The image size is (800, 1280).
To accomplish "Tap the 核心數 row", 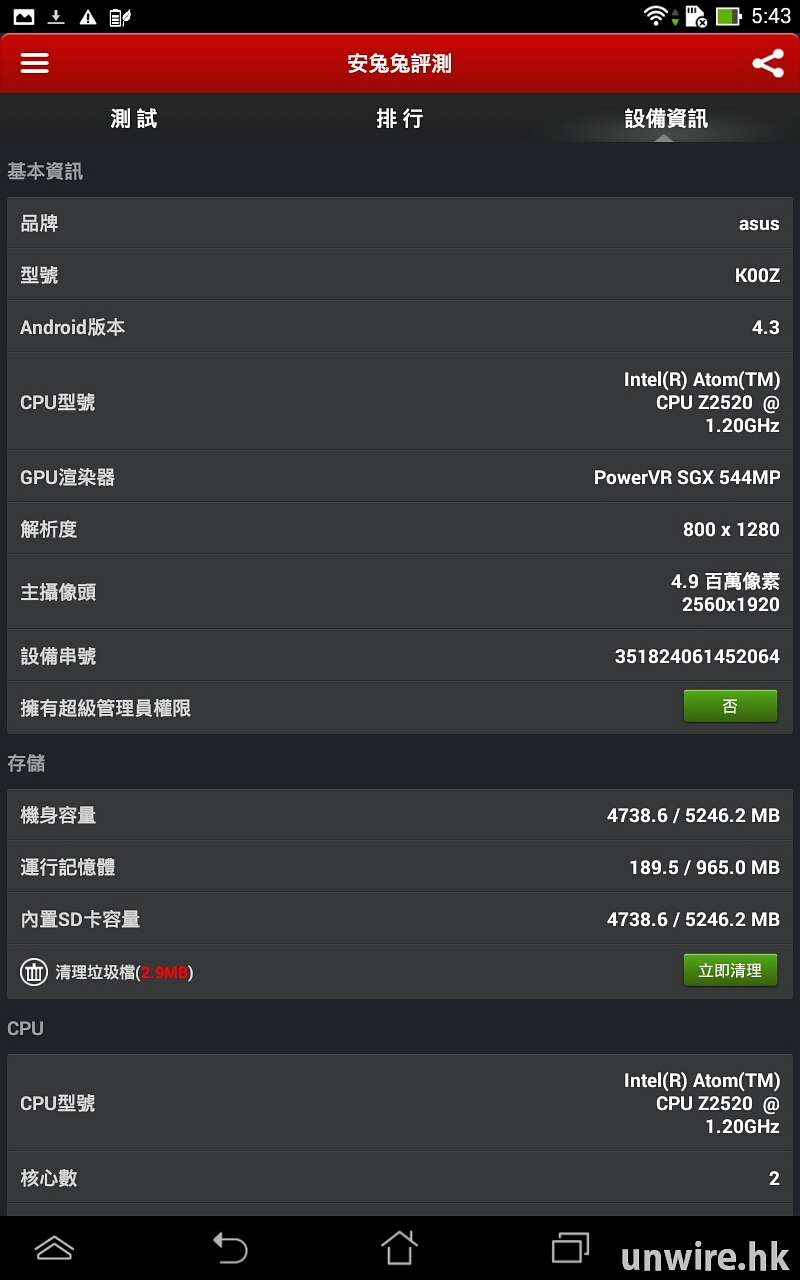I will coord(400,1178).
